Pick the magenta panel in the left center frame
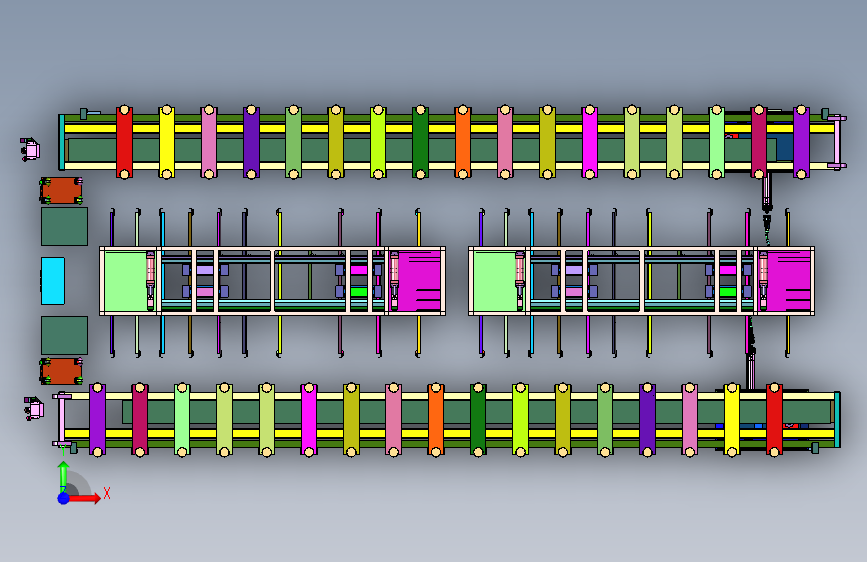867x562 pixels. (420, 281)
